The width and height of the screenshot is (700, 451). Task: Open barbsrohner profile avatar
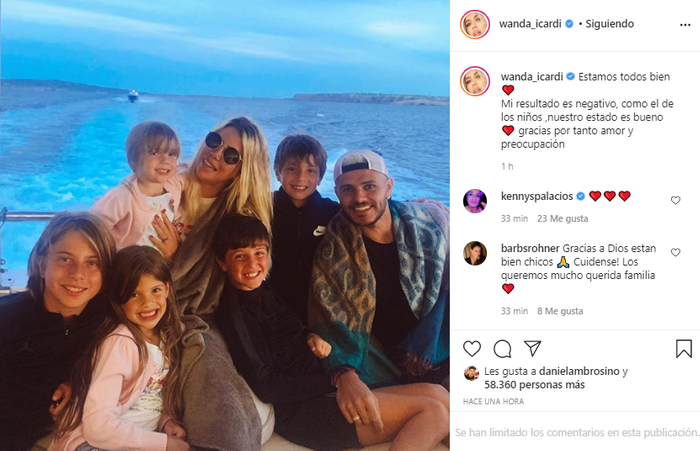pos(475,253)
